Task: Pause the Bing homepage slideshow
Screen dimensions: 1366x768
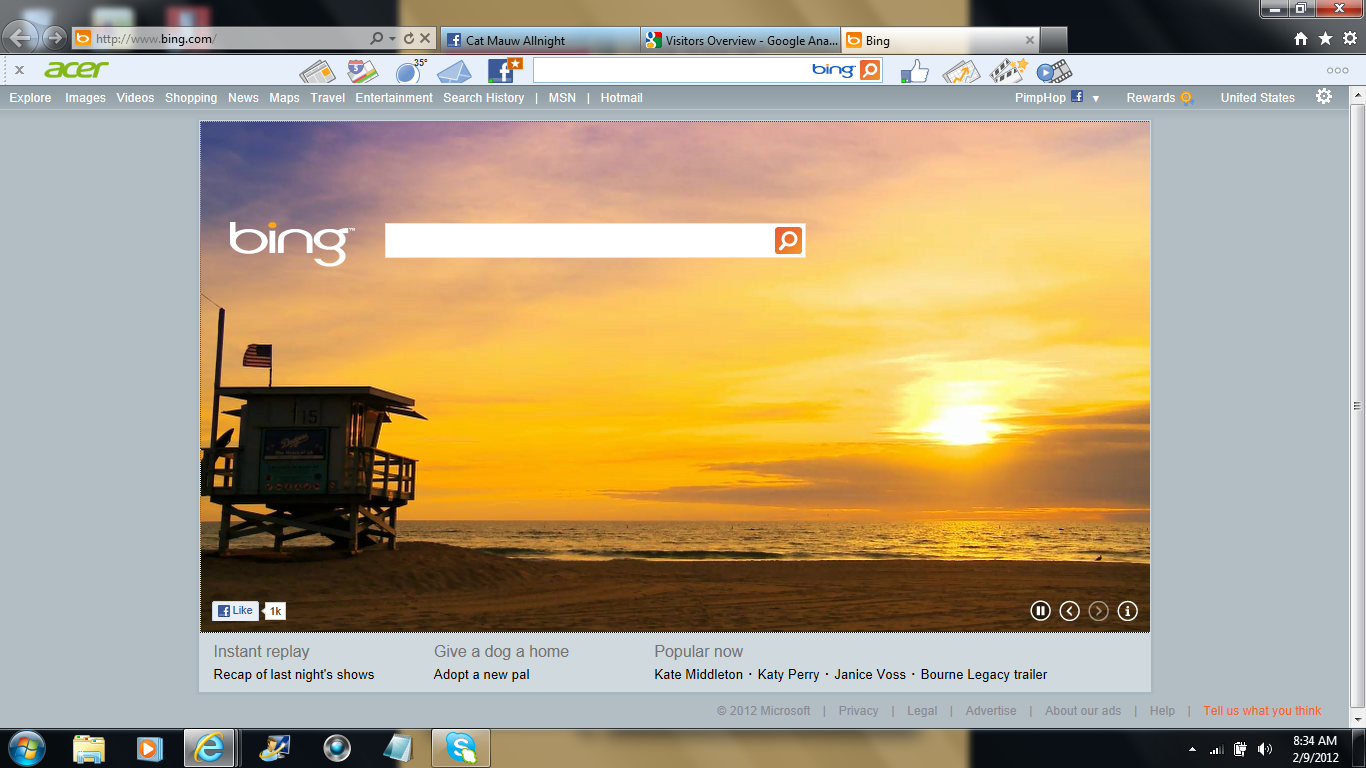Action: point(1040,611)
